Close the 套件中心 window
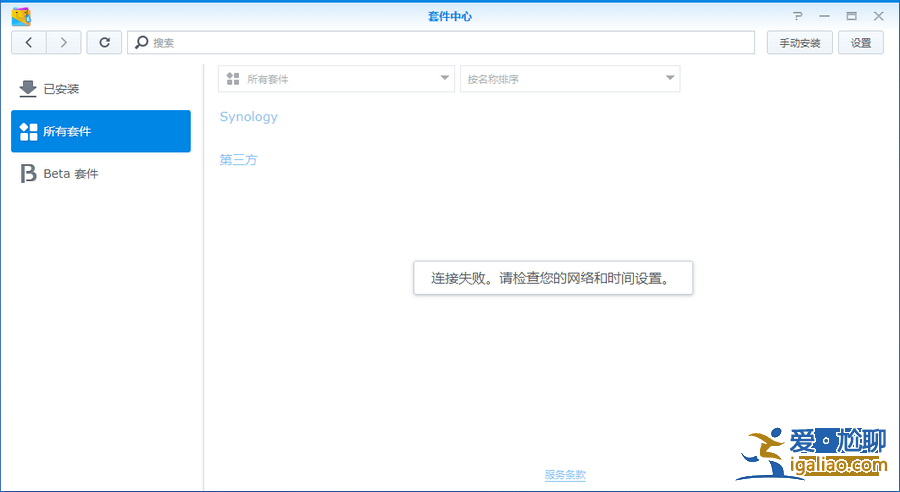 click(x=879, y=16)
